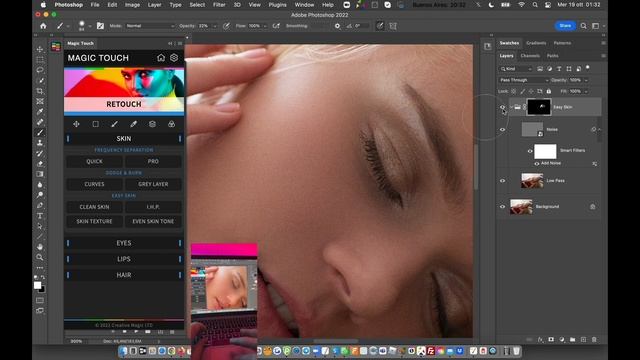This screenshot has width=640, height=360.
Task: Click Magic Touch square selection icon
Action: click(96, 124)
